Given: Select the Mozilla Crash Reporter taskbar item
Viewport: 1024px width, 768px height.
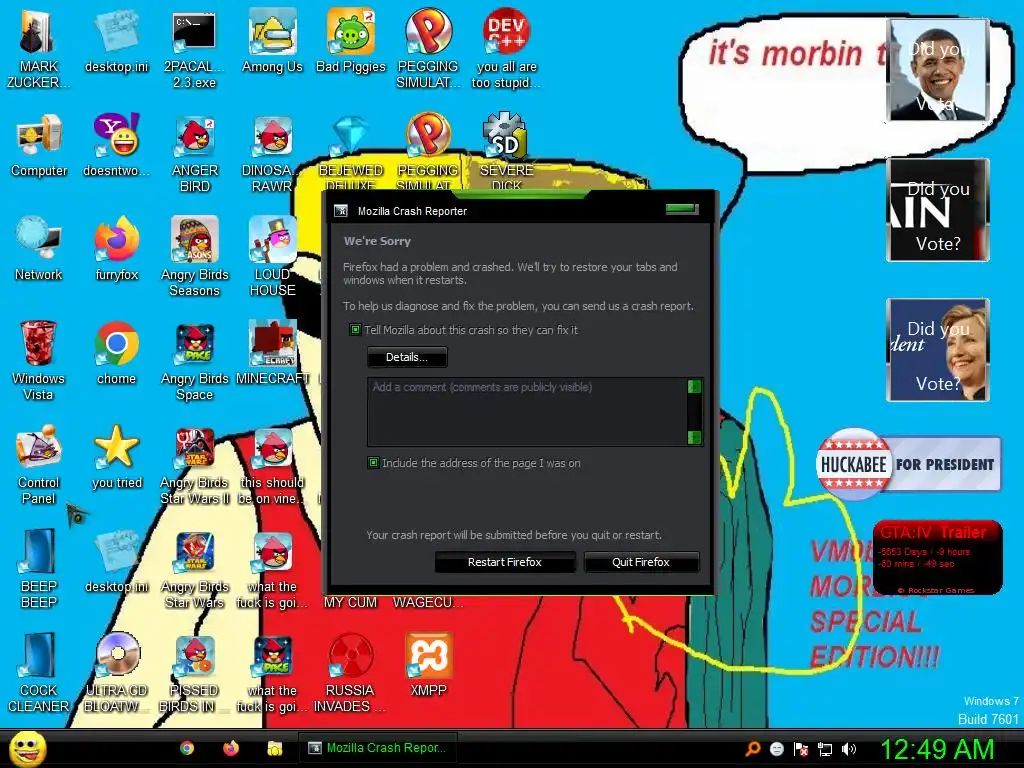Looking at the screenshot, I should [x=378, y=748].
